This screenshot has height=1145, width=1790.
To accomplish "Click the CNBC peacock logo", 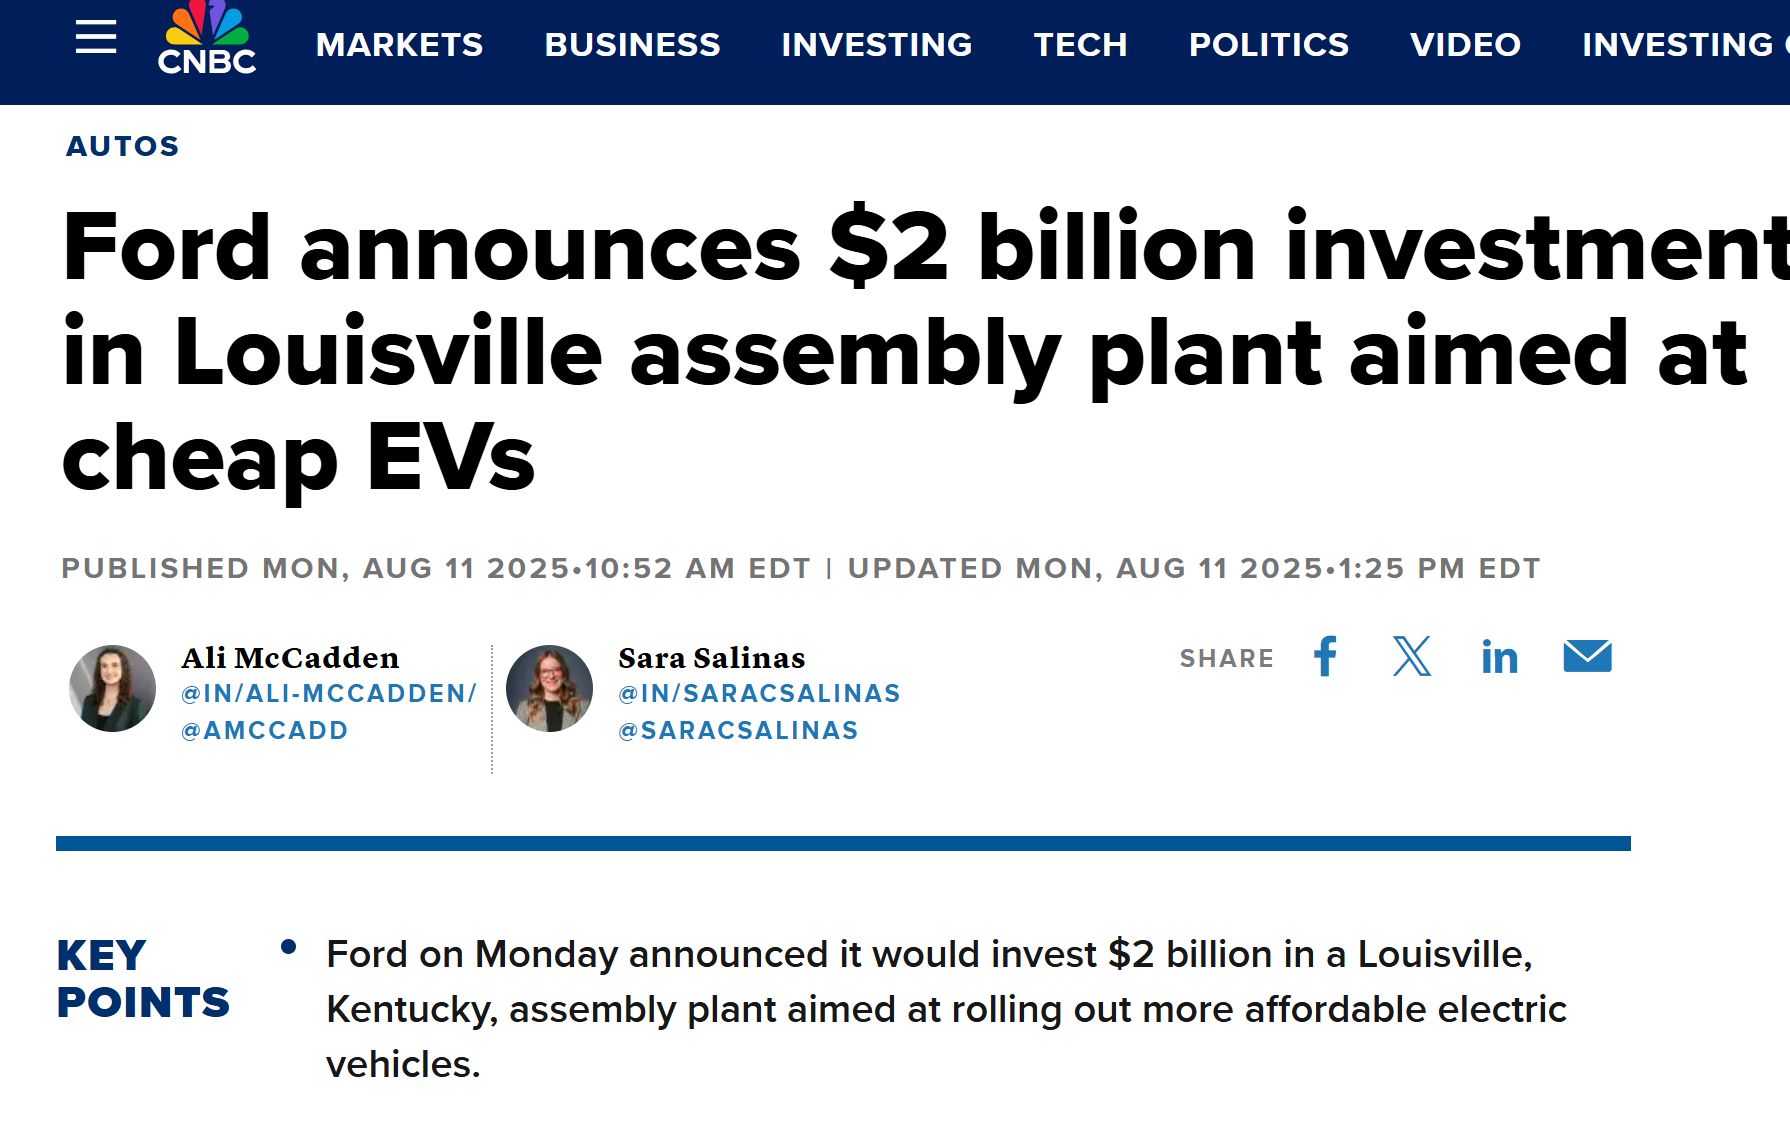I will [x=207, y=40].
